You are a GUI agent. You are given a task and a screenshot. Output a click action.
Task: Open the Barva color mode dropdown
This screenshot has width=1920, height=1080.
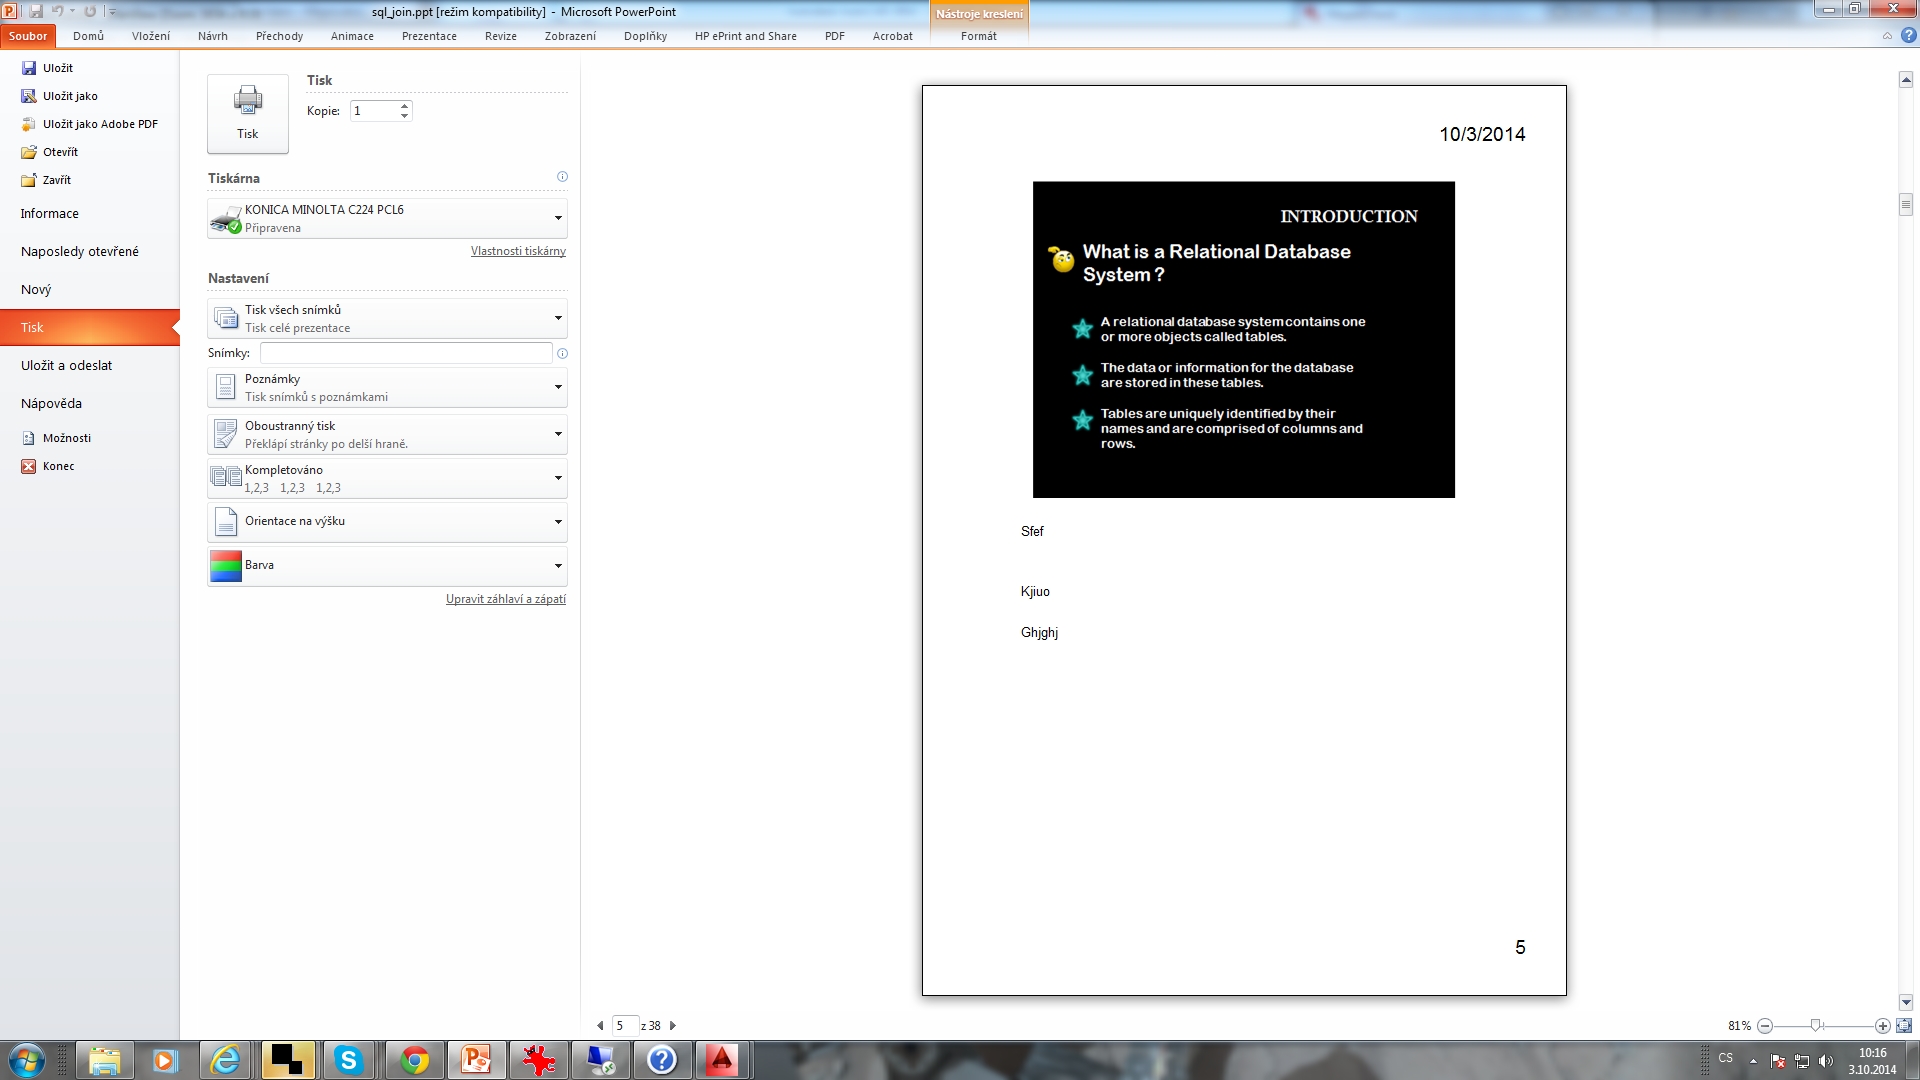pyautogui.click(x=387, y=565)
